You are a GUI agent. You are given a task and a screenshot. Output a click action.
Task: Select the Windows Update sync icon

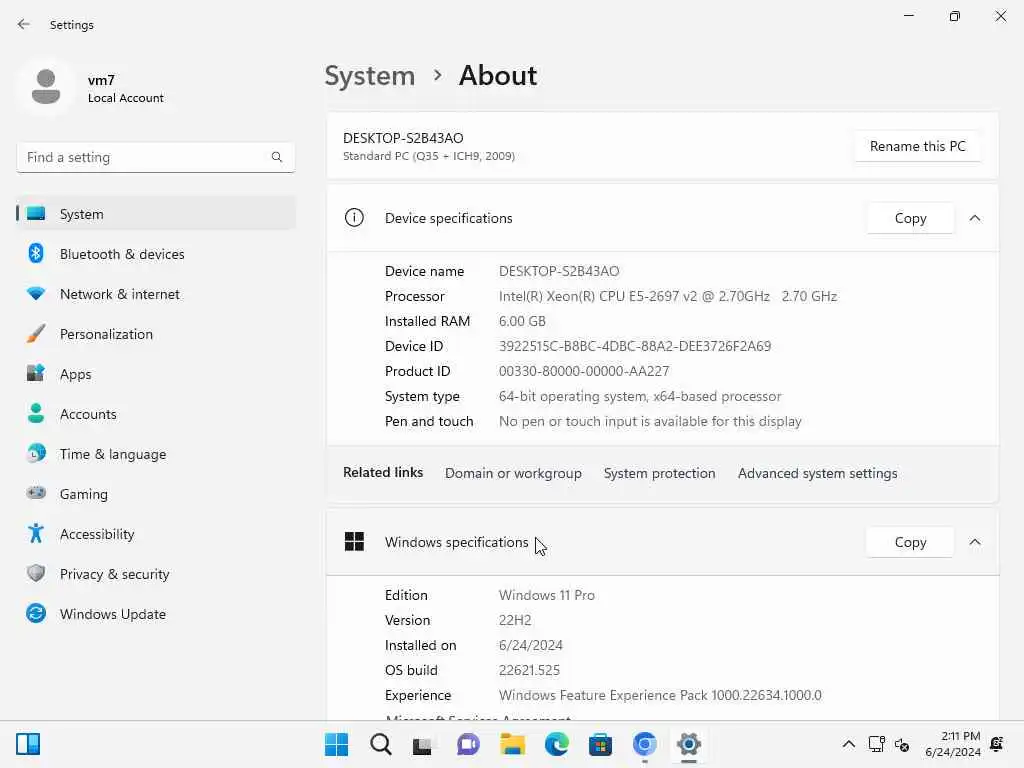[36, 613]
